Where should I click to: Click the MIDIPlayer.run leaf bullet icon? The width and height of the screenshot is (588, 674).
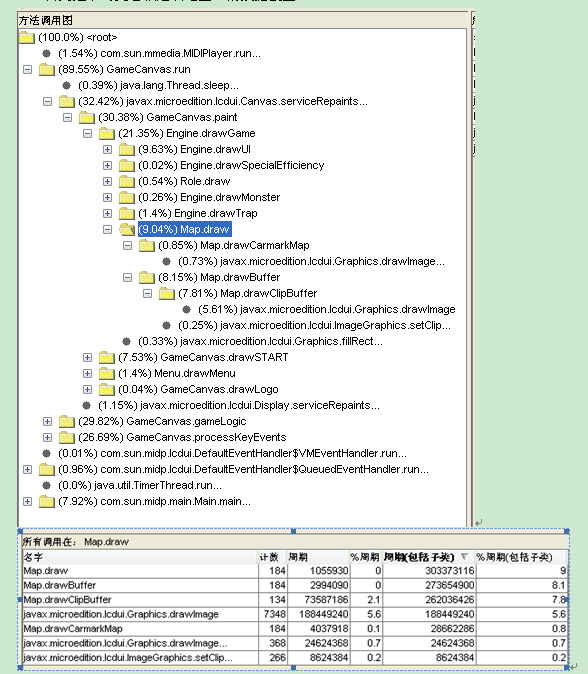click(x=46, y=54)
